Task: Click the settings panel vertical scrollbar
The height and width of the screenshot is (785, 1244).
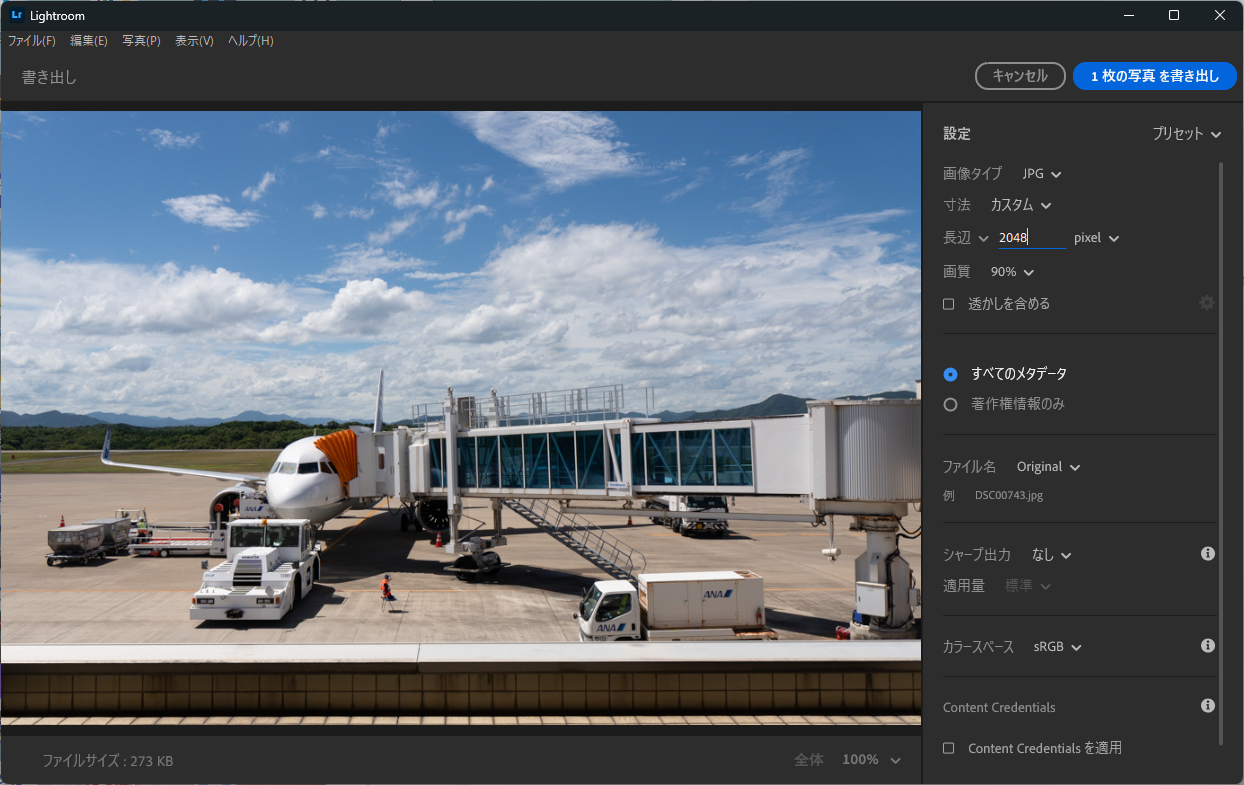Action: [1220, 452]
